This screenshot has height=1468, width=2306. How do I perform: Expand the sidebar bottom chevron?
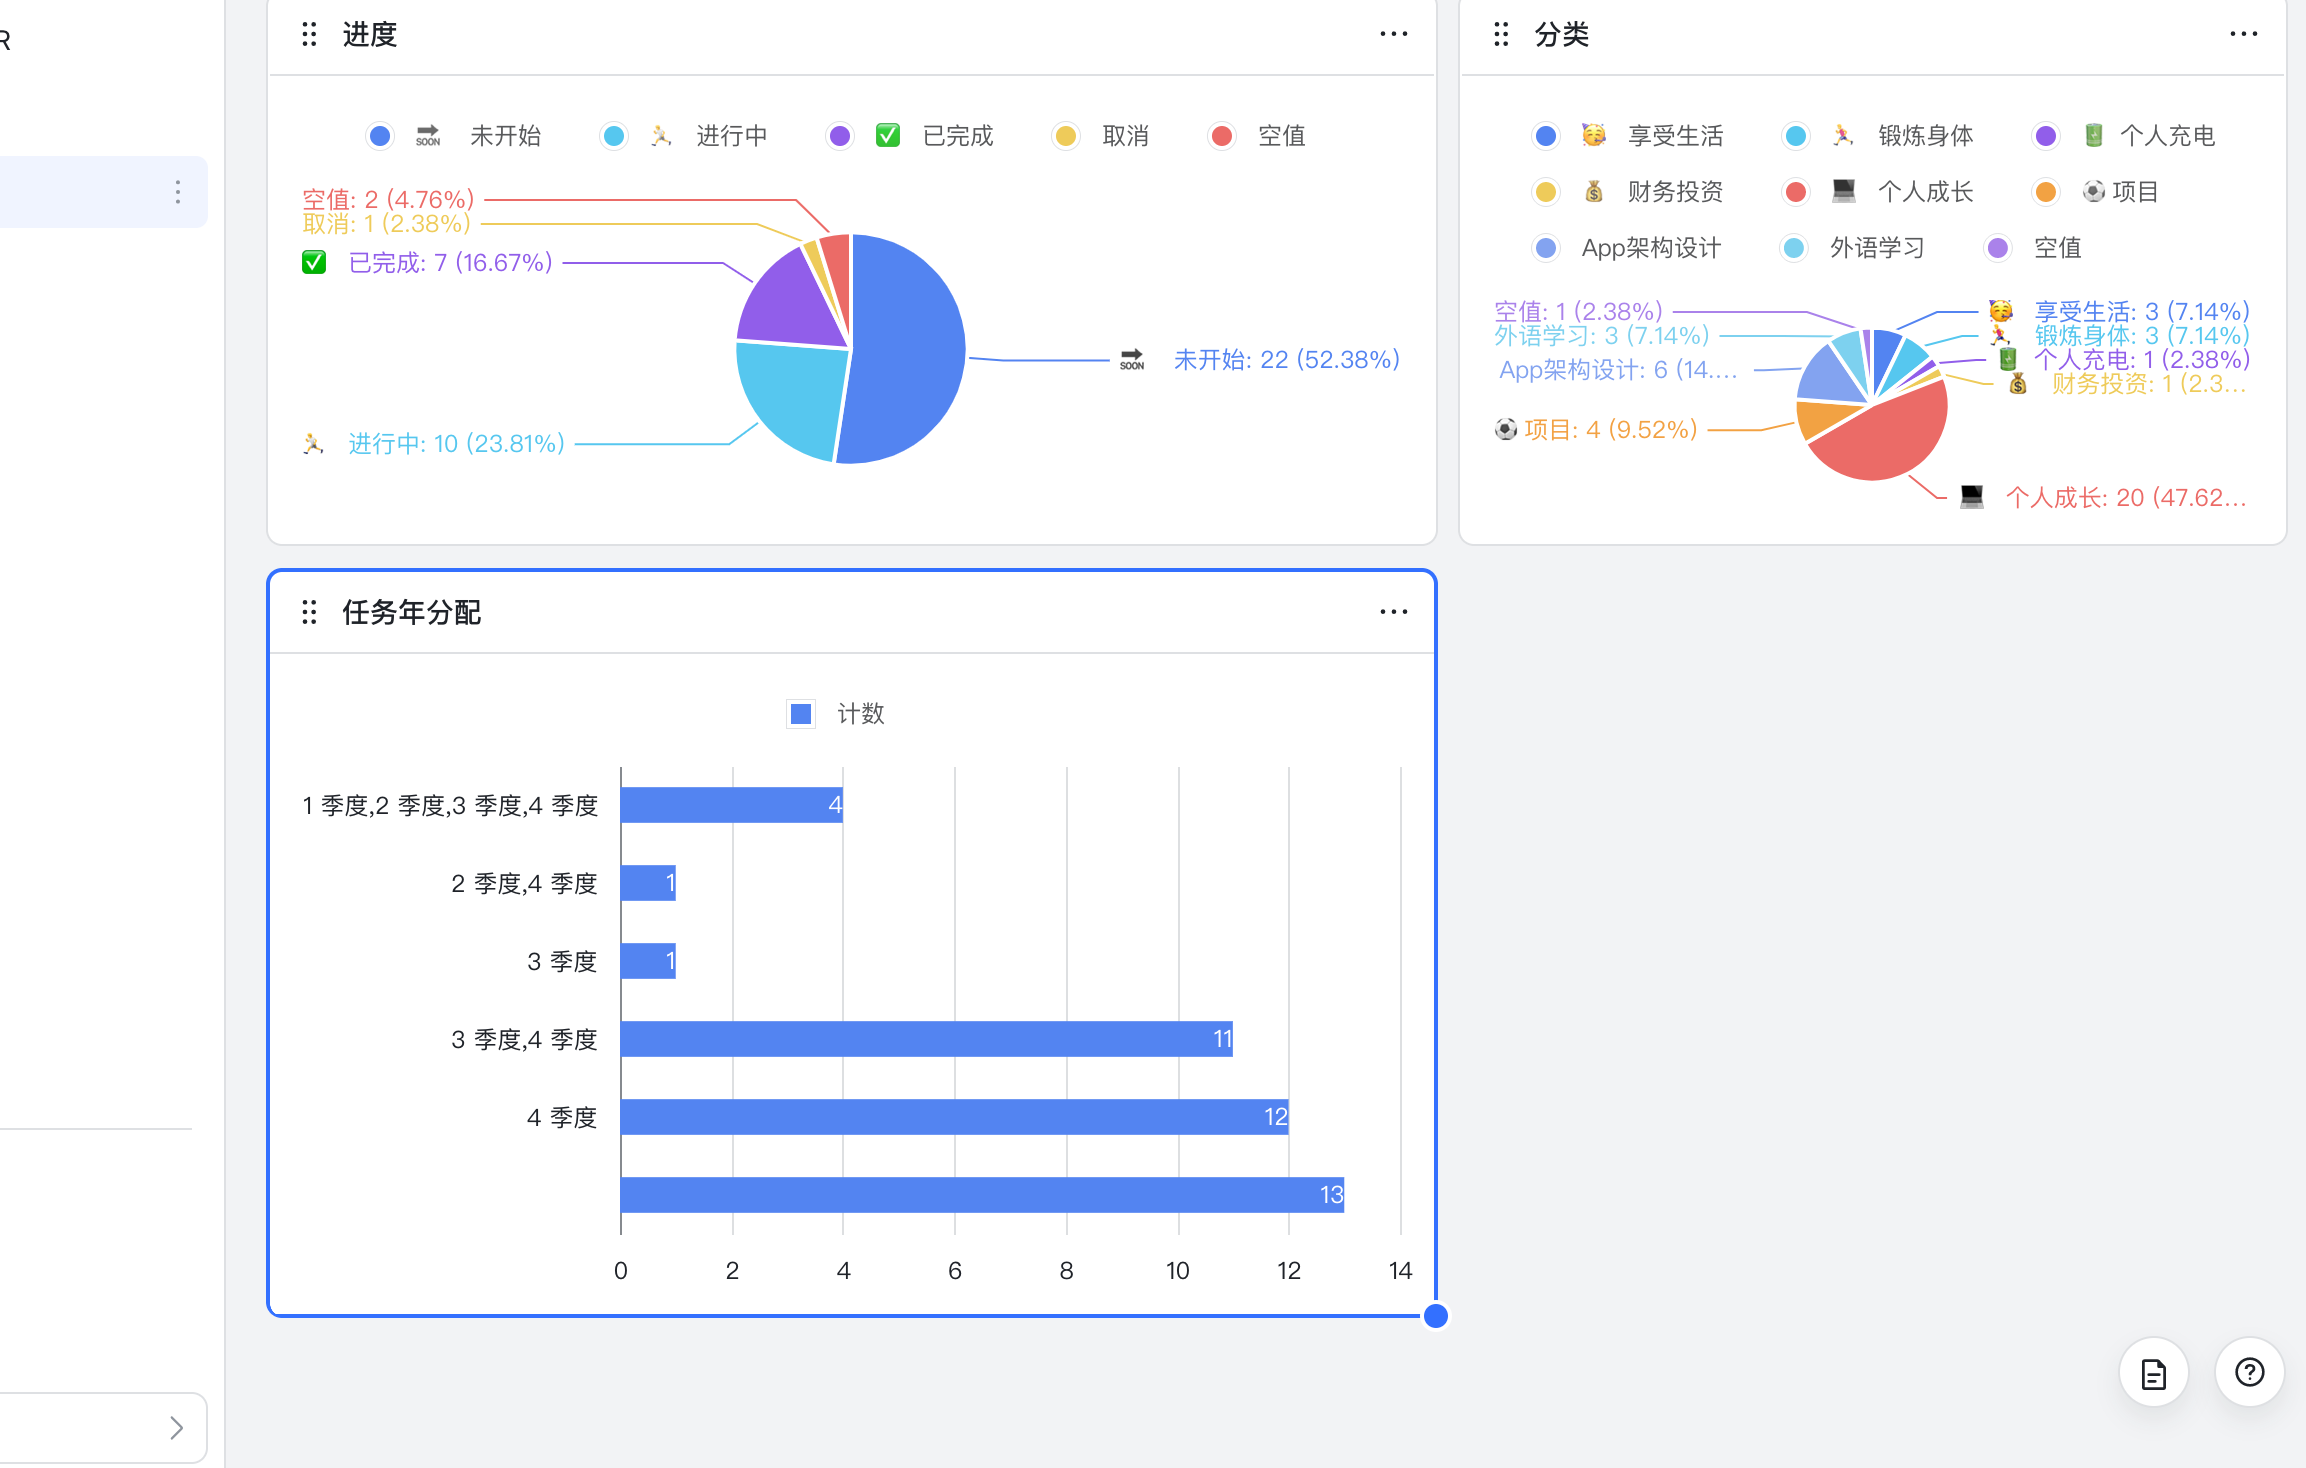176,1427
